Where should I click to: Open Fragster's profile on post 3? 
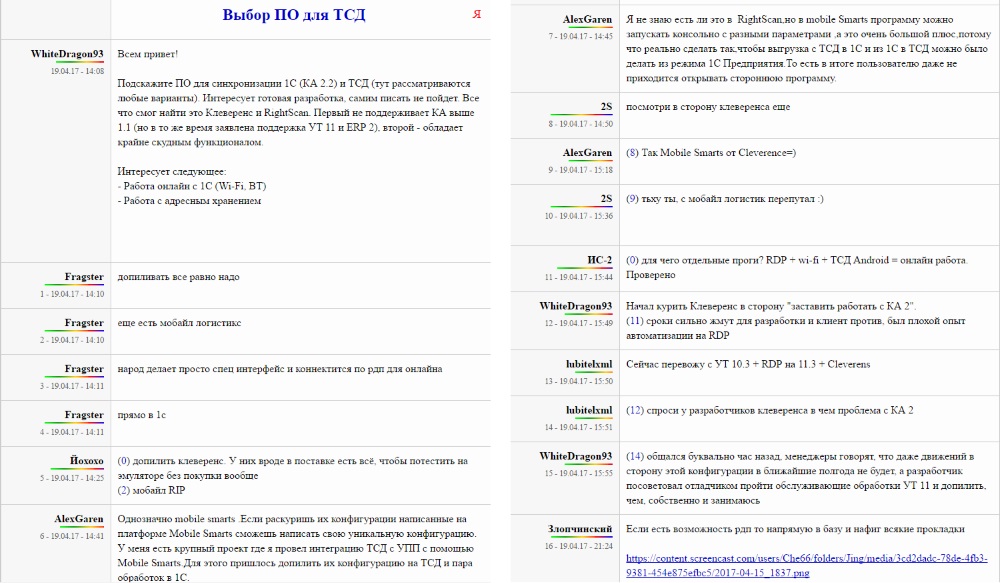(x=84, y=369)
